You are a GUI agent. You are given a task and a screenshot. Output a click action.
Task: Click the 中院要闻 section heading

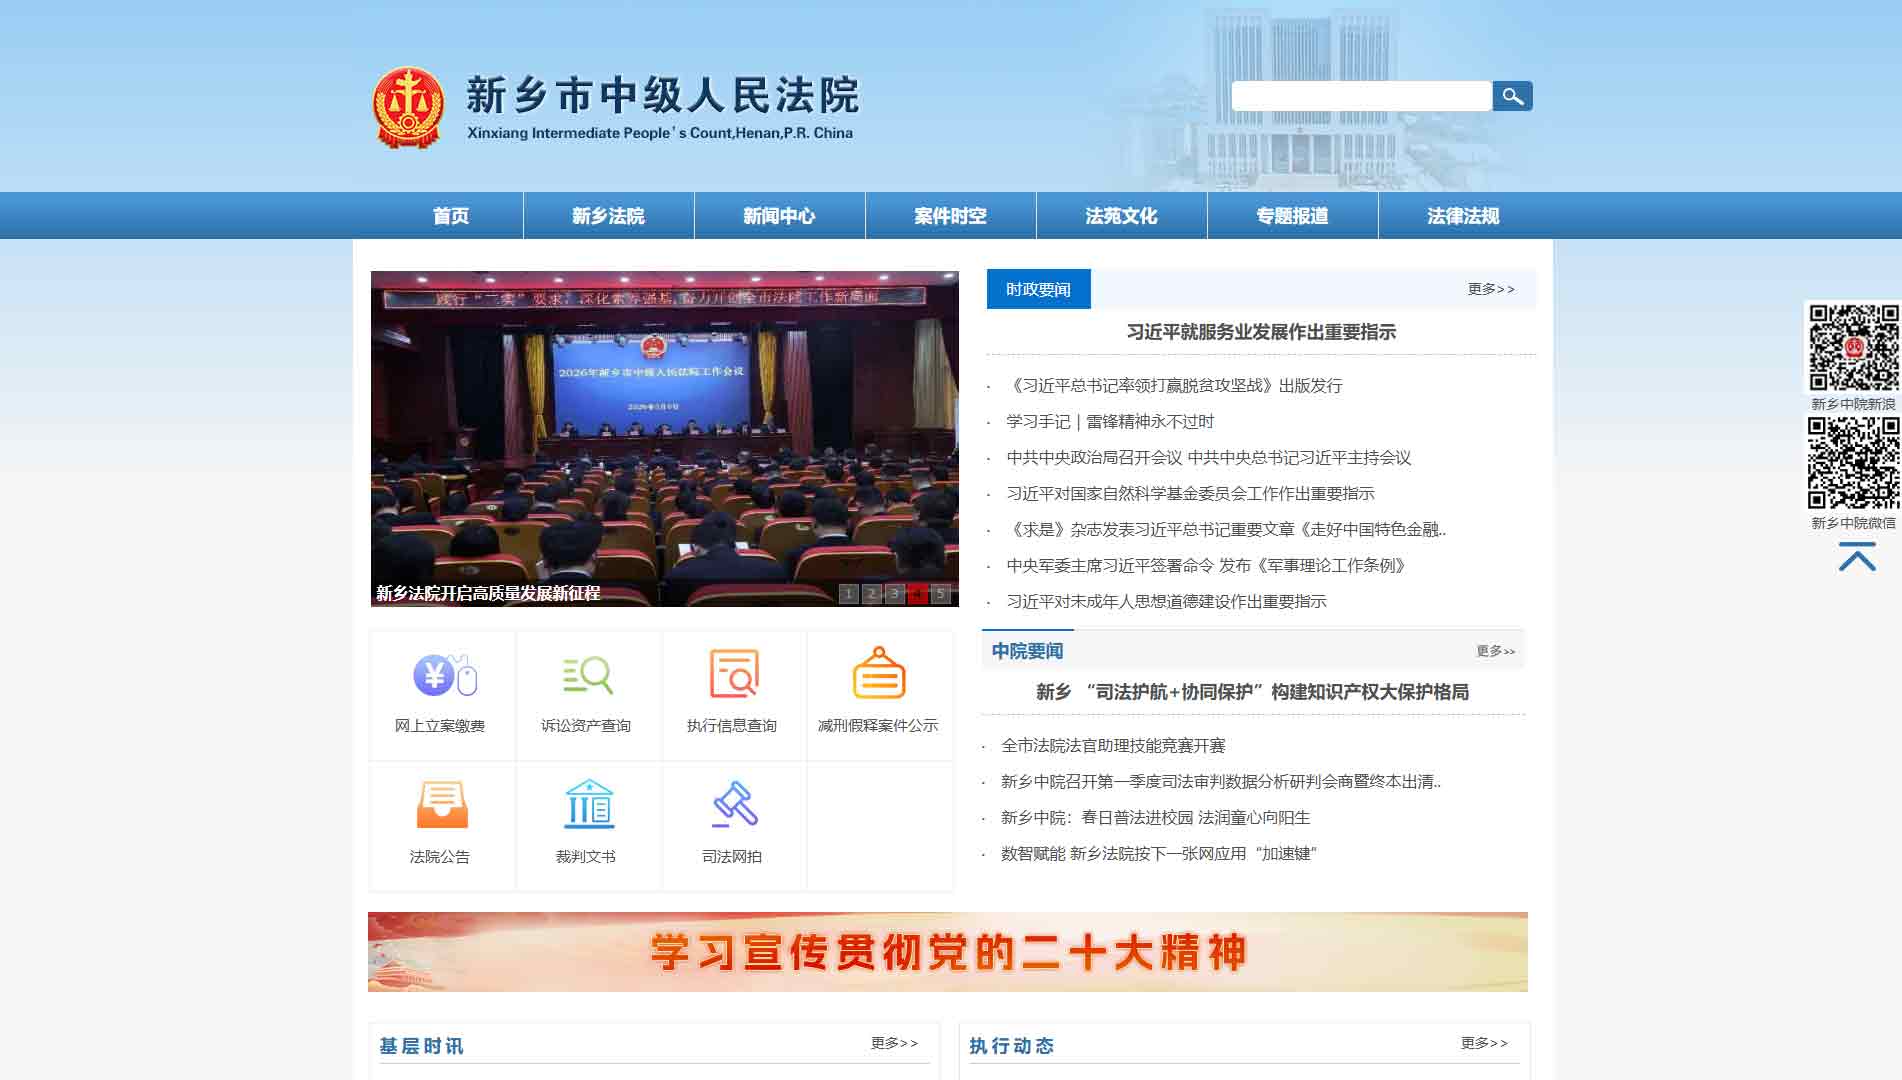pyautogui.click(x=1027, y=651)
